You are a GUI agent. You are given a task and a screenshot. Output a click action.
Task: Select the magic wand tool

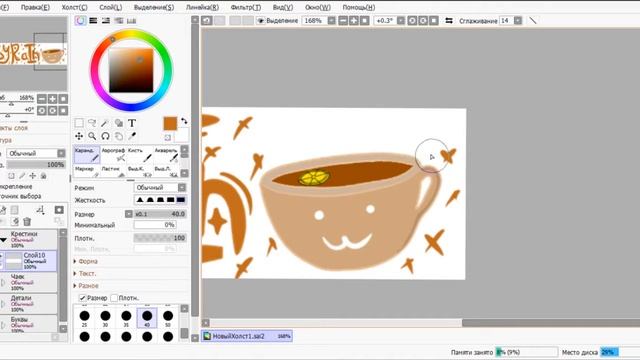(x=105, y=123)
